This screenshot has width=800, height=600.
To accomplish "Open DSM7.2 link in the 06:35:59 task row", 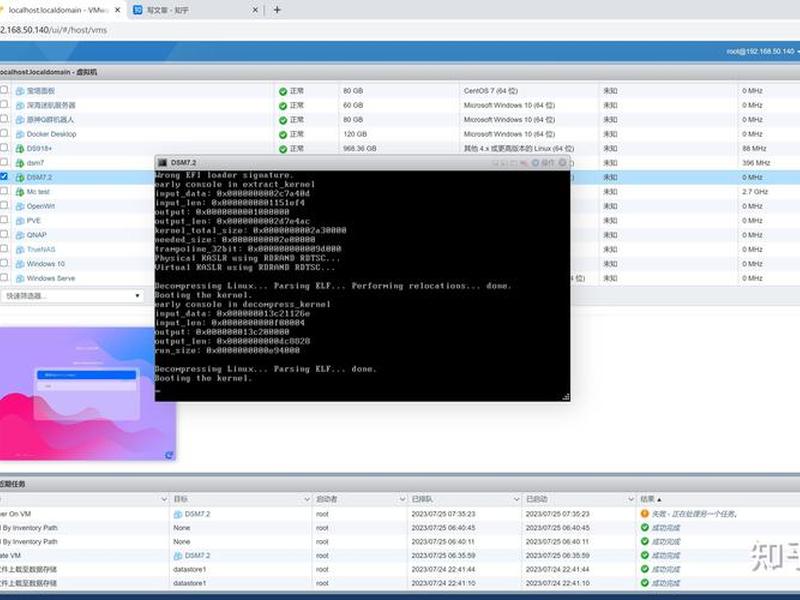I will (197, 555).
